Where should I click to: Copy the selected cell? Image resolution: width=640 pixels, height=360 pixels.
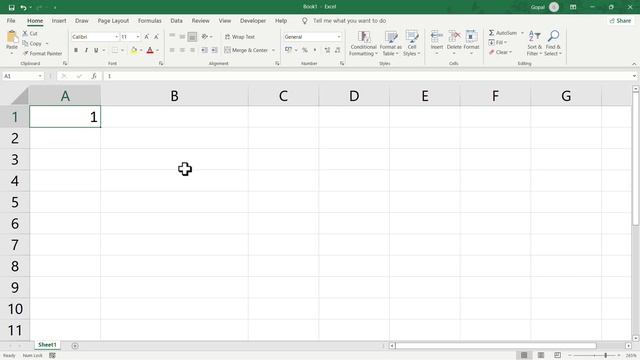(x=32, y=43)
